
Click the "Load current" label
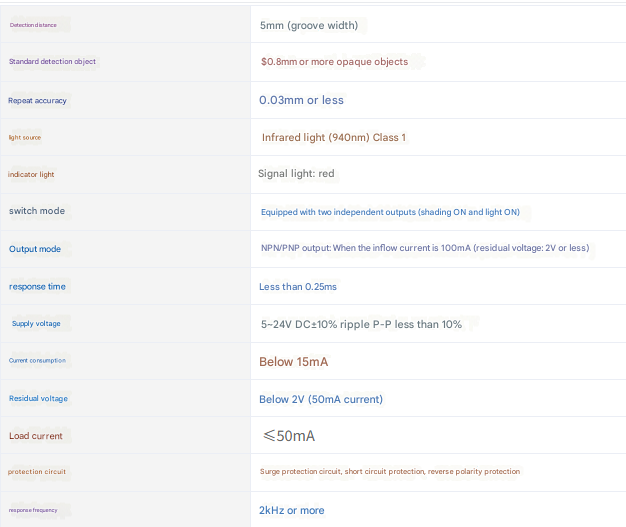point(36,436)
